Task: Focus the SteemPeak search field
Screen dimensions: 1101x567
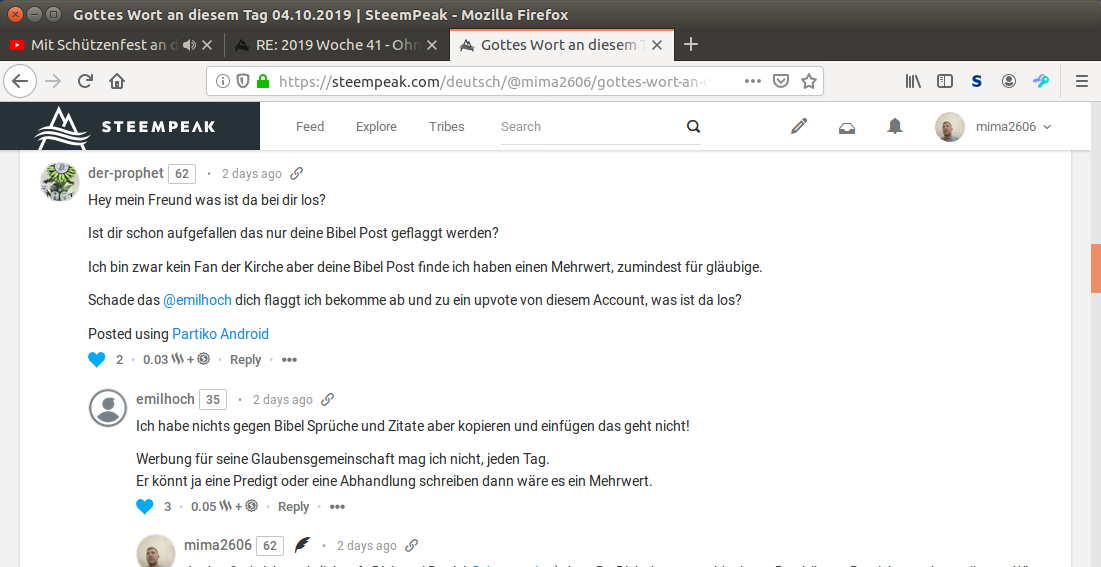Action: click(x=590, y=127)
